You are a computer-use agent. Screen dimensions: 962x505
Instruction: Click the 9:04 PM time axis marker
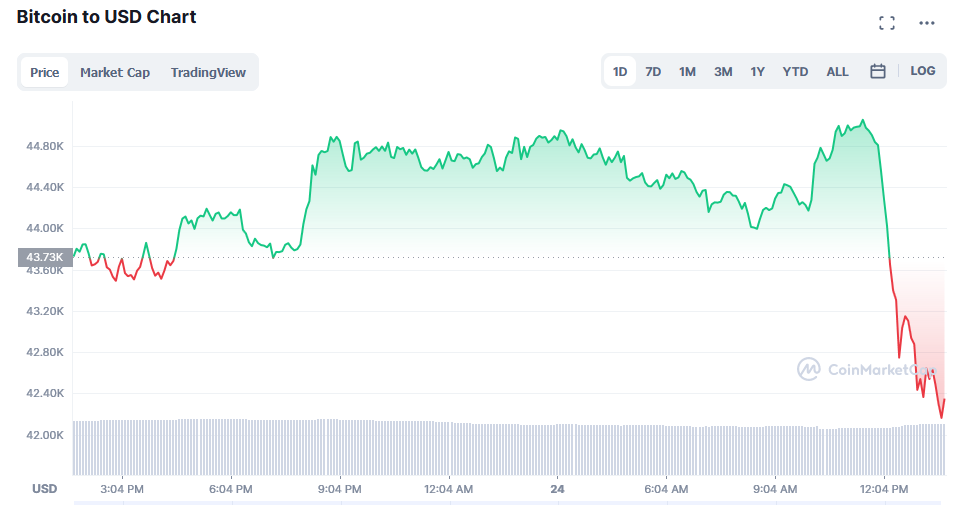click(x=340, y=489)
